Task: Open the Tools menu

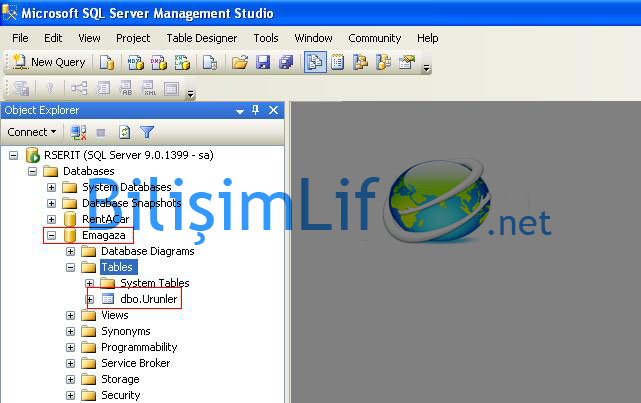Action: pos(266,38)
